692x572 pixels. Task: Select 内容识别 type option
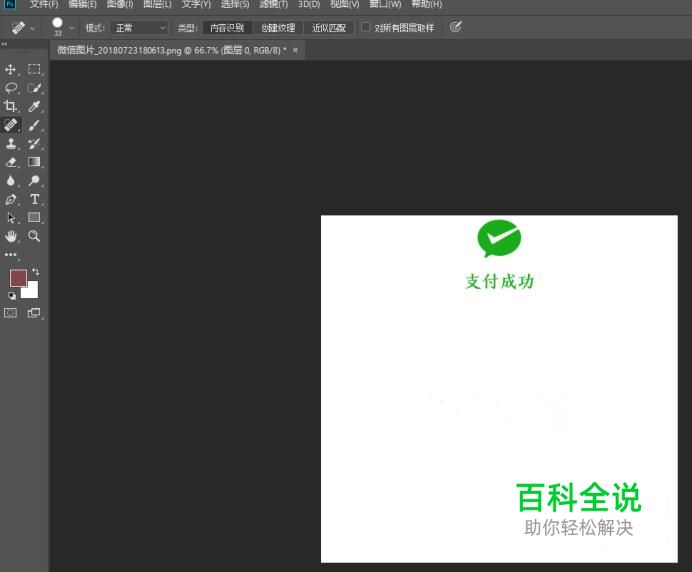(x=227, y=28)
